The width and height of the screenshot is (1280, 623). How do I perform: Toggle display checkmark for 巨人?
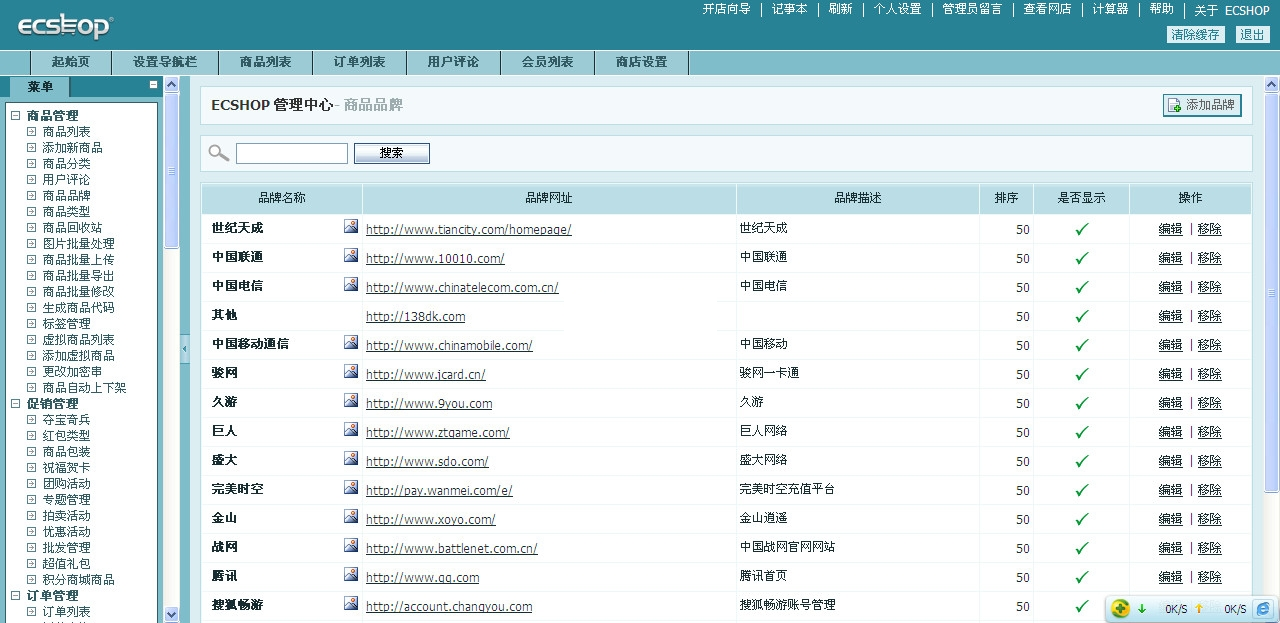1081,432
